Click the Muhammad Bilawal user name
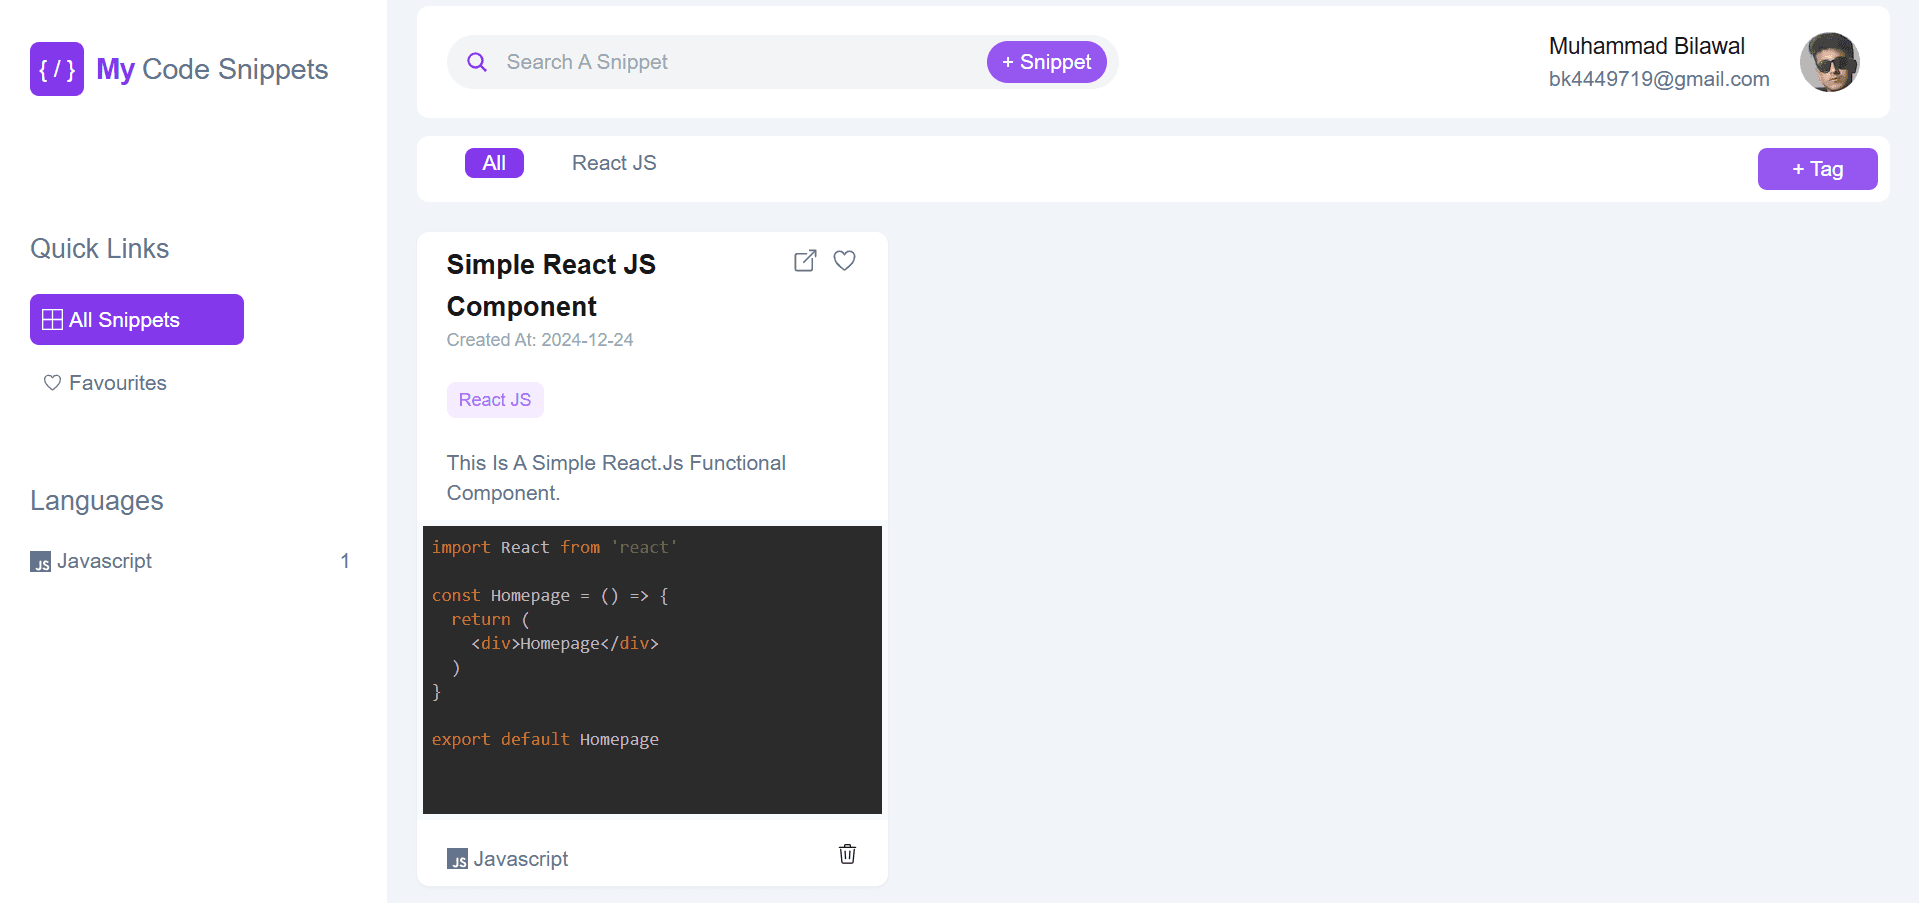Viewport: 1919px width, 903px height. [1646, 46]
